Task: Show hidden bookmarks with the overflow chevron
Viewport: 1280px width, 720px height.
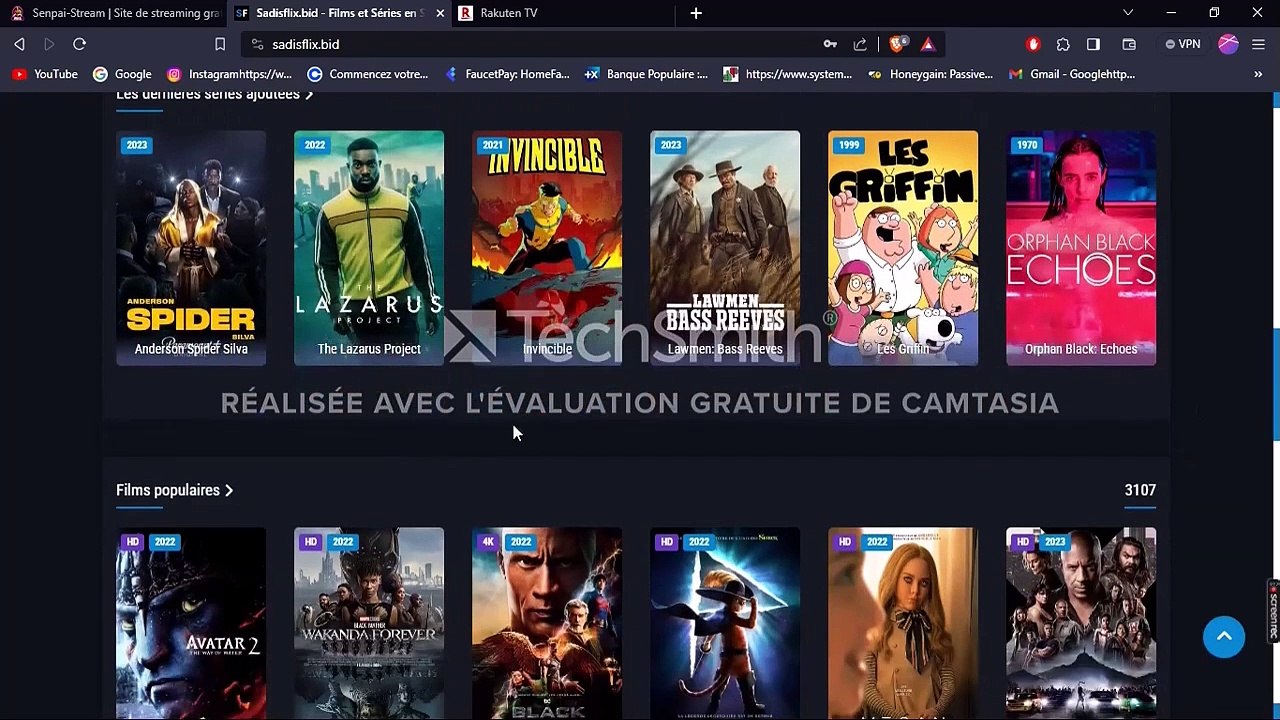Action: [1258, 74]
